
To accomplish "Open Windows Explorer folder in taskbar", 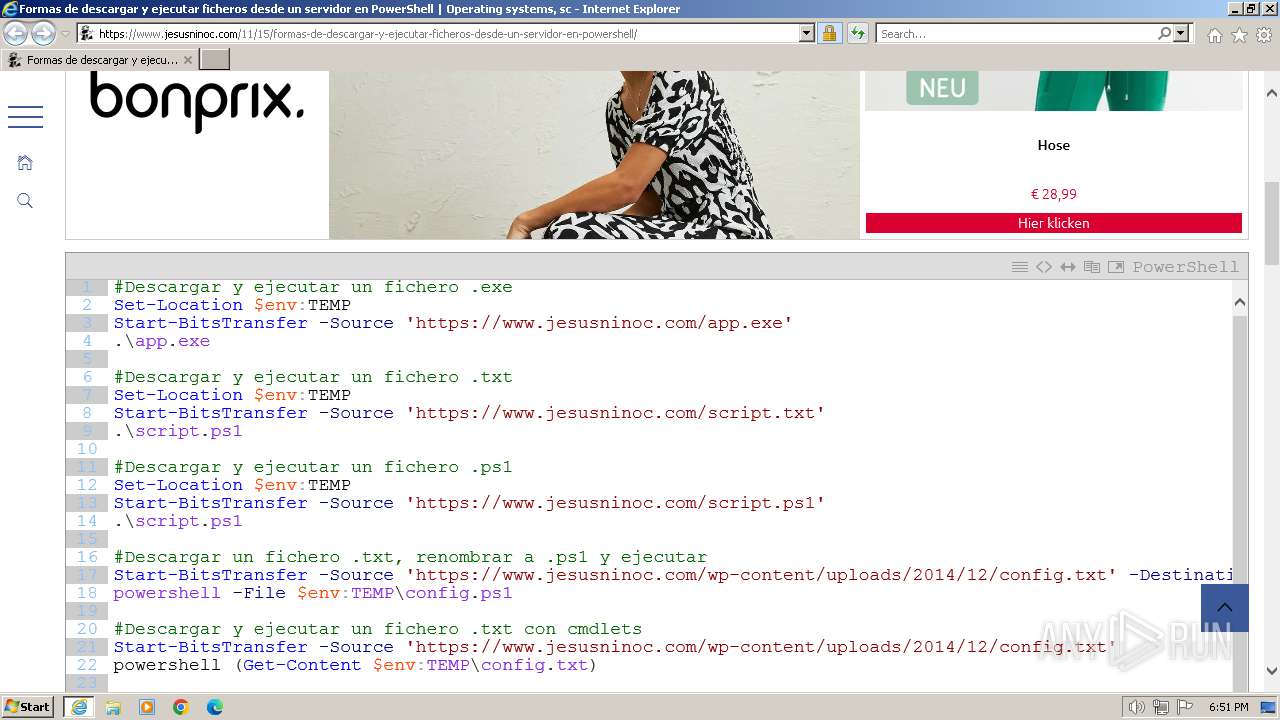I will click(x=113, y=707).
